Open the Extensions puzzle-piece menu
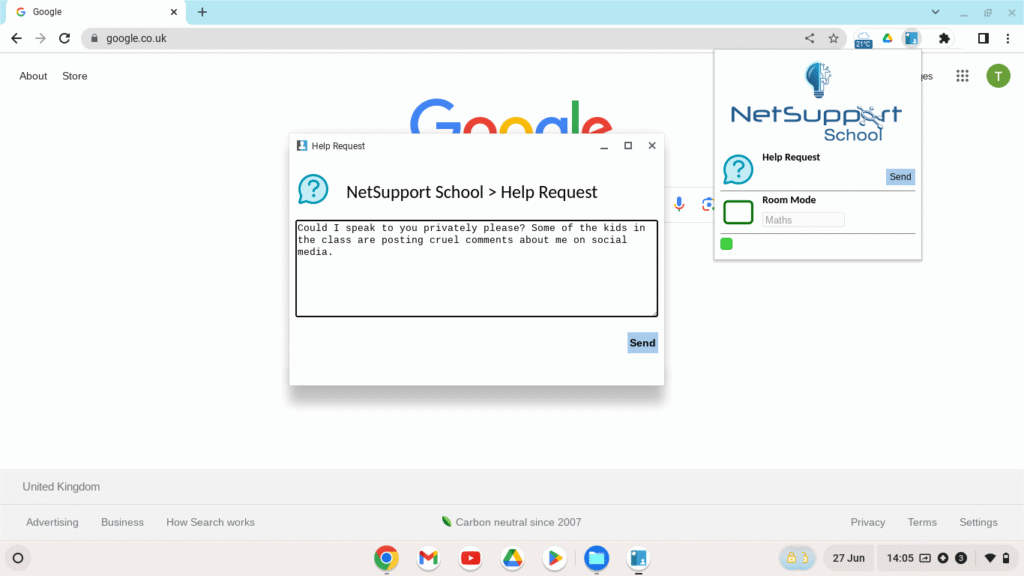Viewport: 1024px width, 576px height. click(x=944, y=39)
